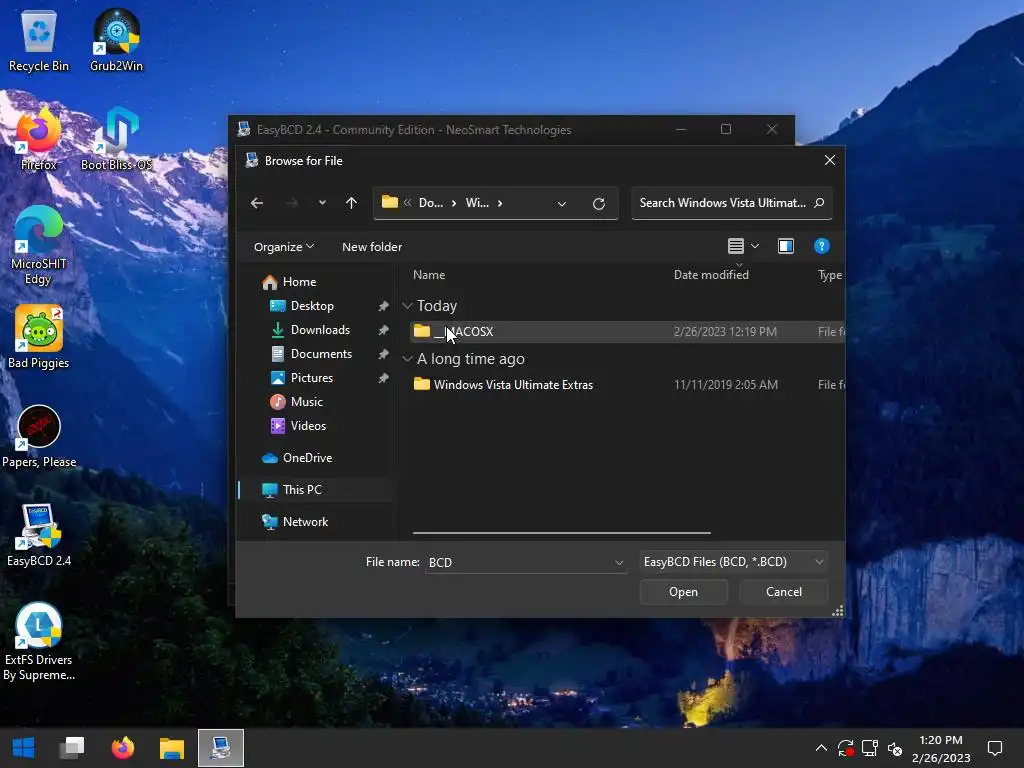Close the Browse for File dialog
This screenshot has height=768, width=1024.
829,160
